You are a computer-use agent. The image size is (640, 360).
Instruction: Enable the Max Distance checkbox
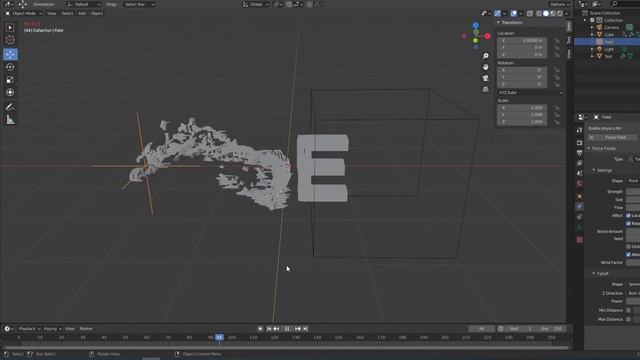pos(629,319)
